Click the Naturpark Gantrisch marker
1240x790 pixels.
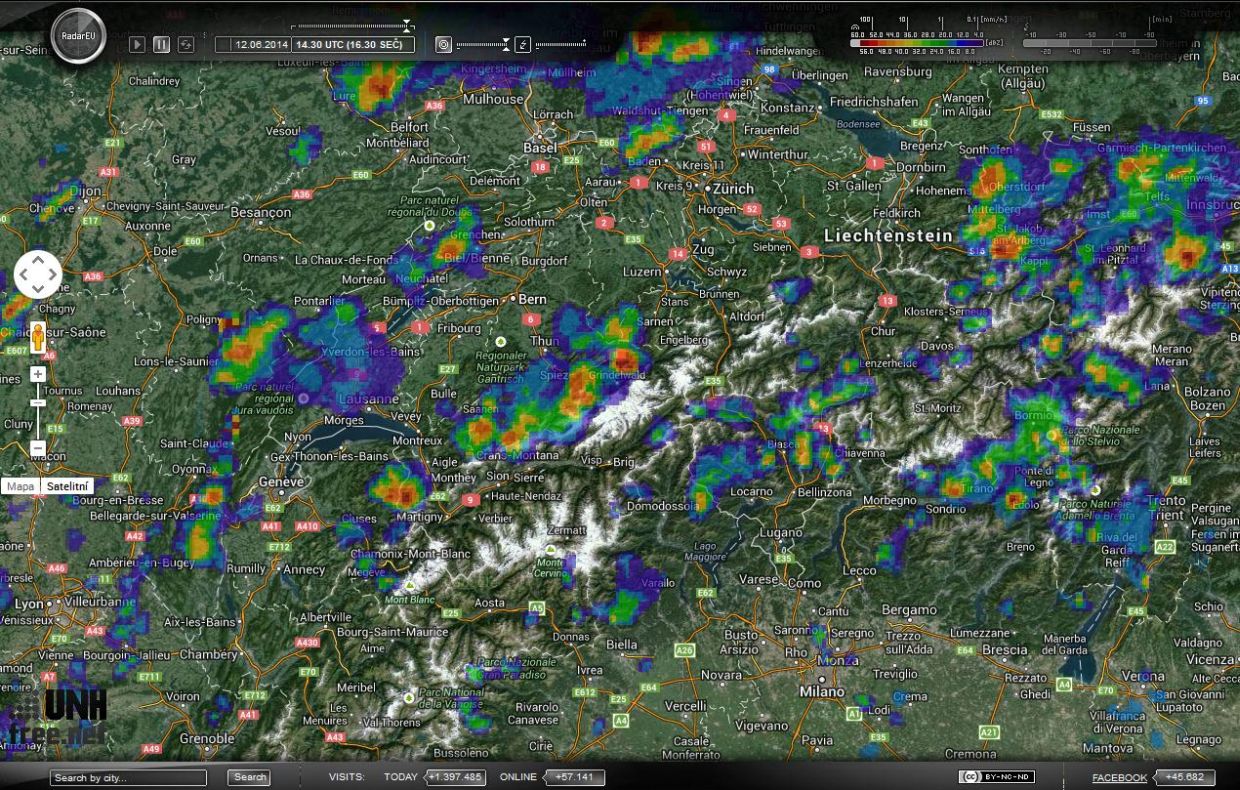[x=500, y=342]
